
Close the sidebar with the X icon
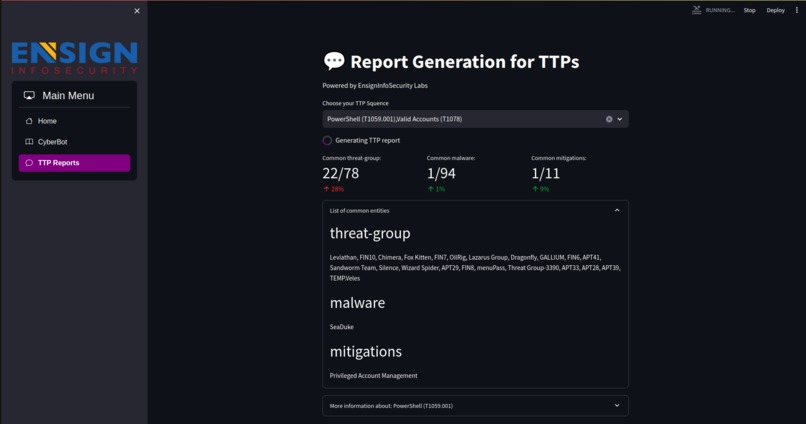pyautogui.click(x=137, y=11)
